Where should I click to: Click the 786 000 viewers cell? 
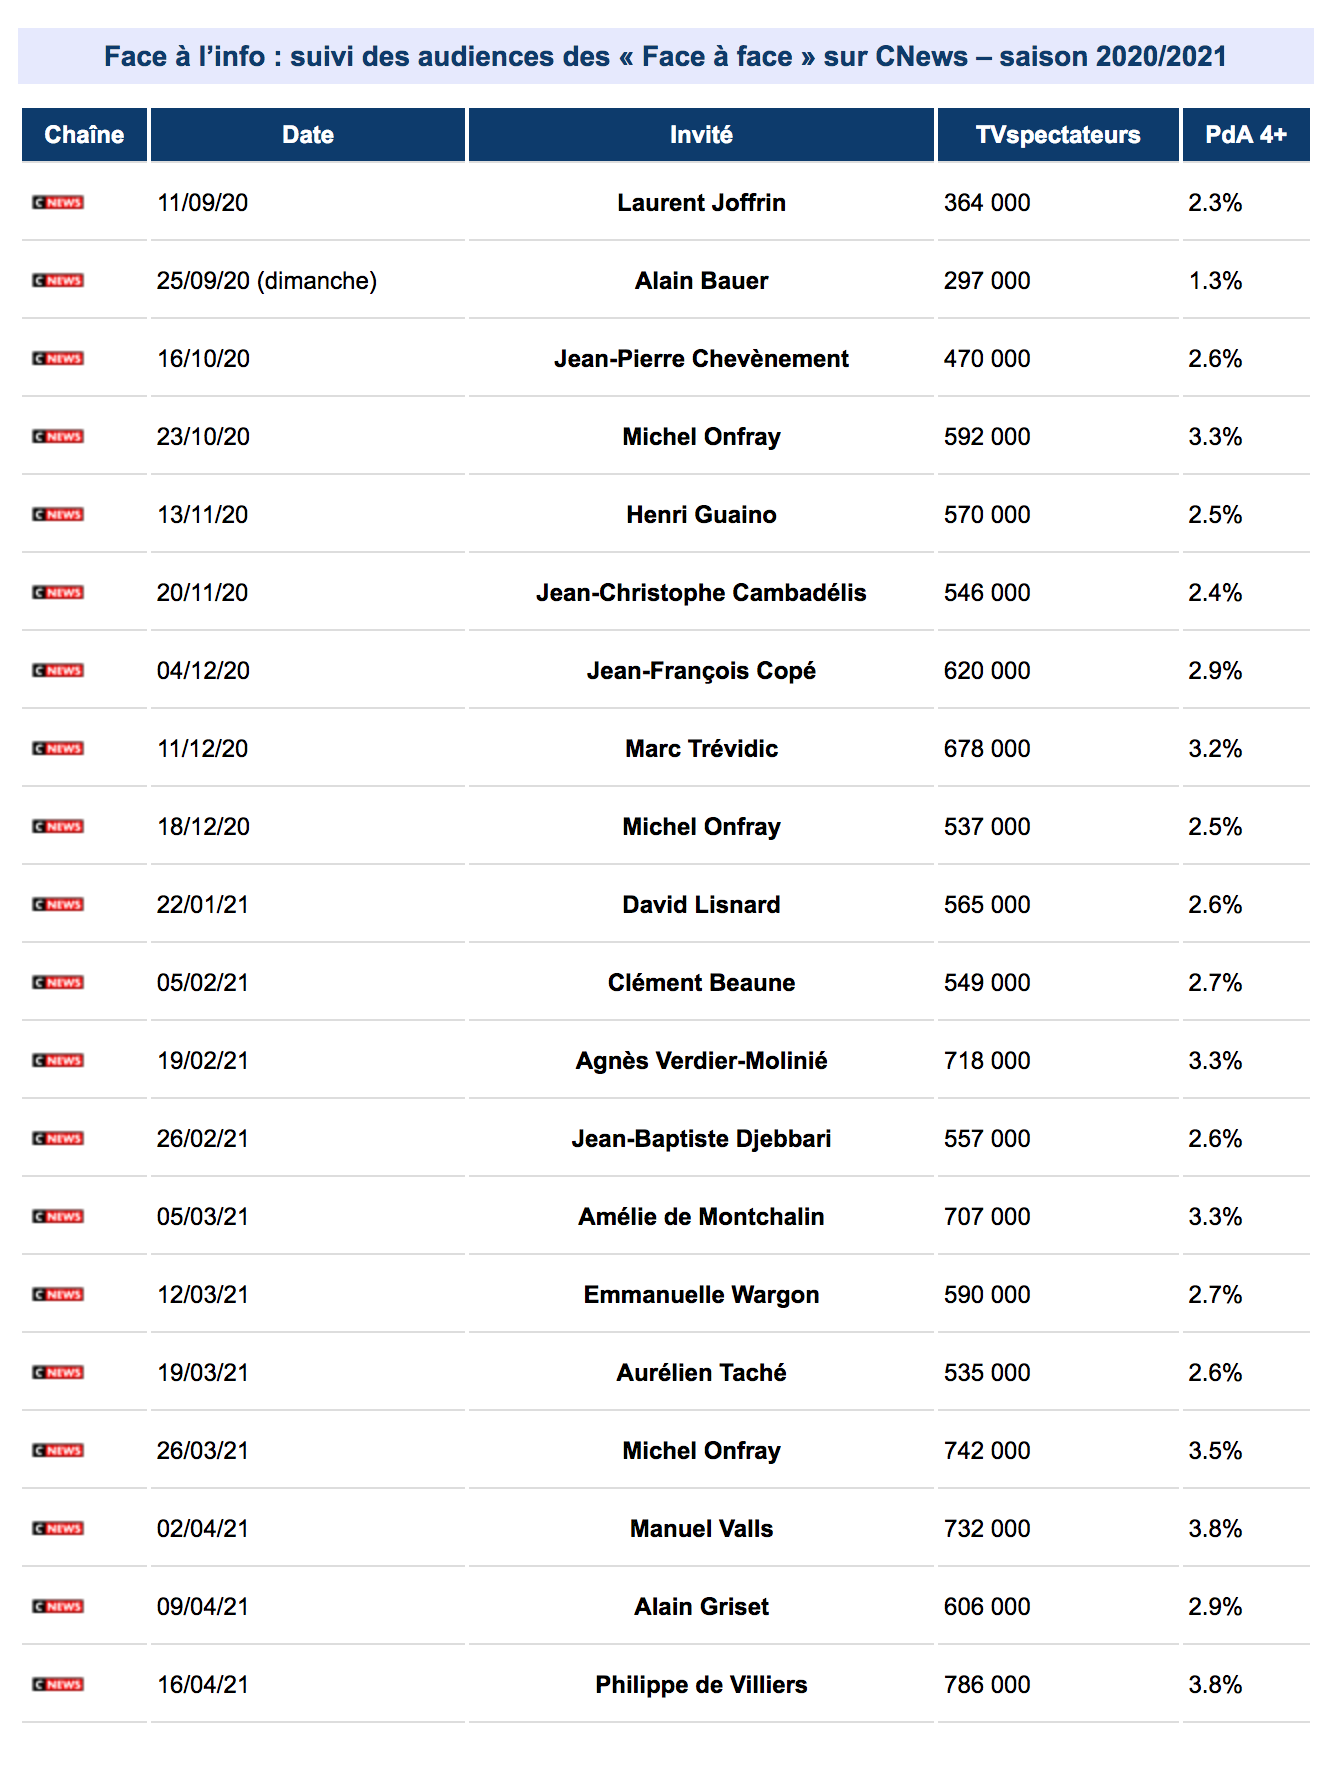(987, 1685)
